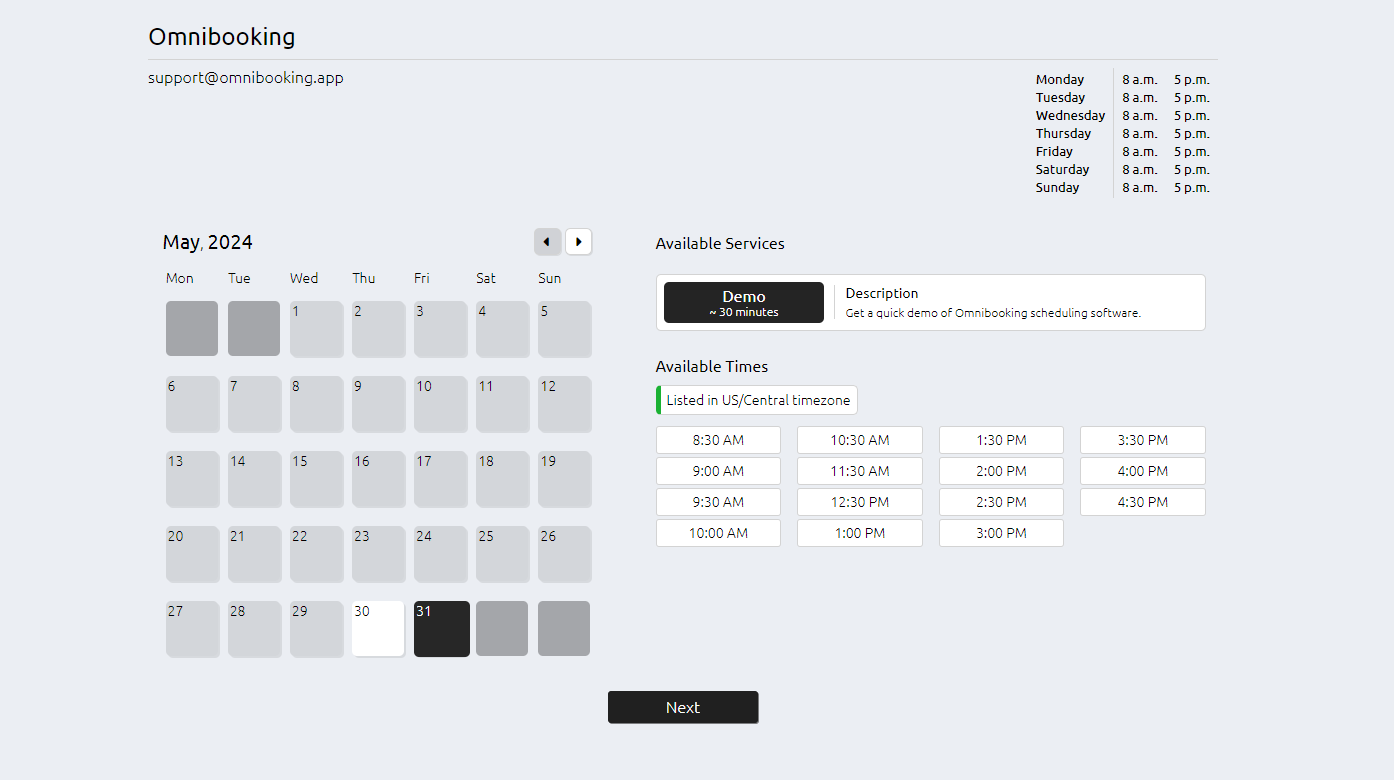Open May 27 on the calendar

click(192, 629)
